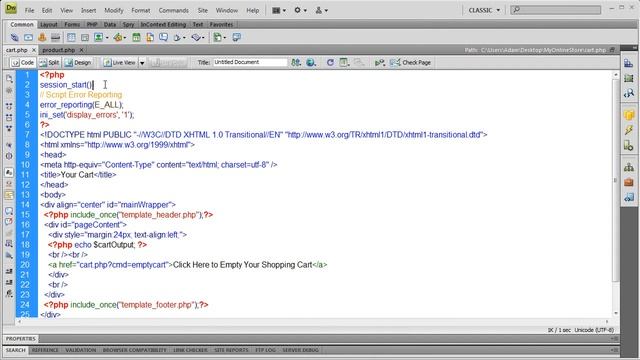The image size is (640, 360).
Task: Insert a Horizontal Rule
Action: point(56,38)
